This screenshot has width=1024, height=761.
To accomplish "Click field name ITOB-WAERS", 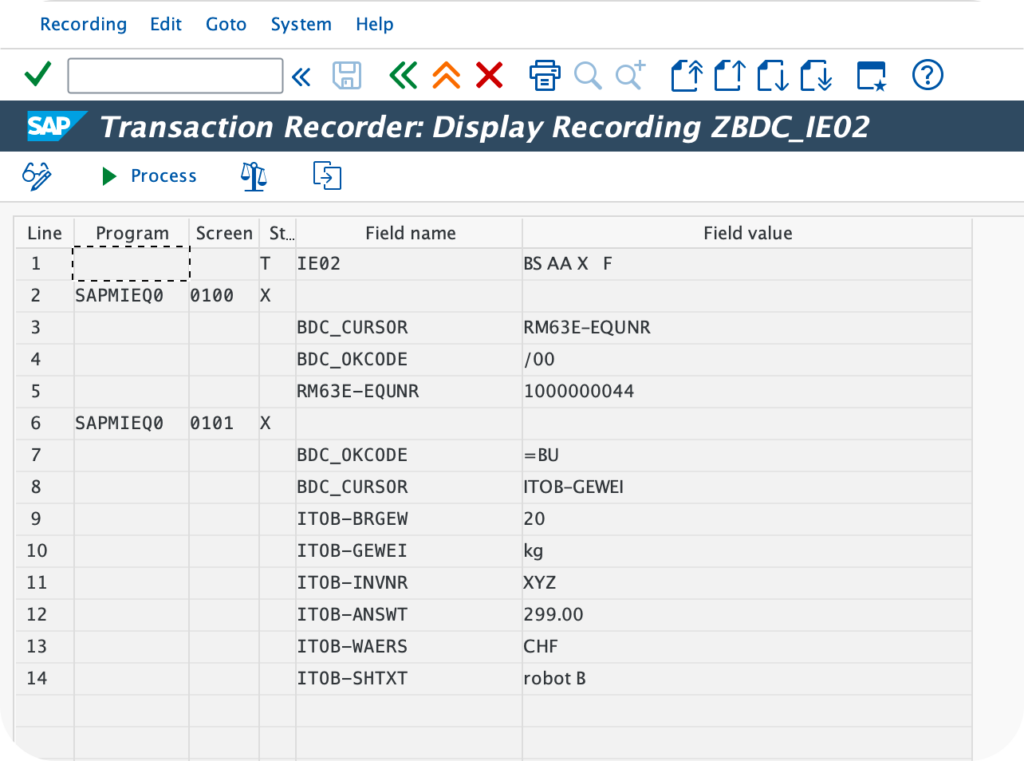I will (409, 647).
